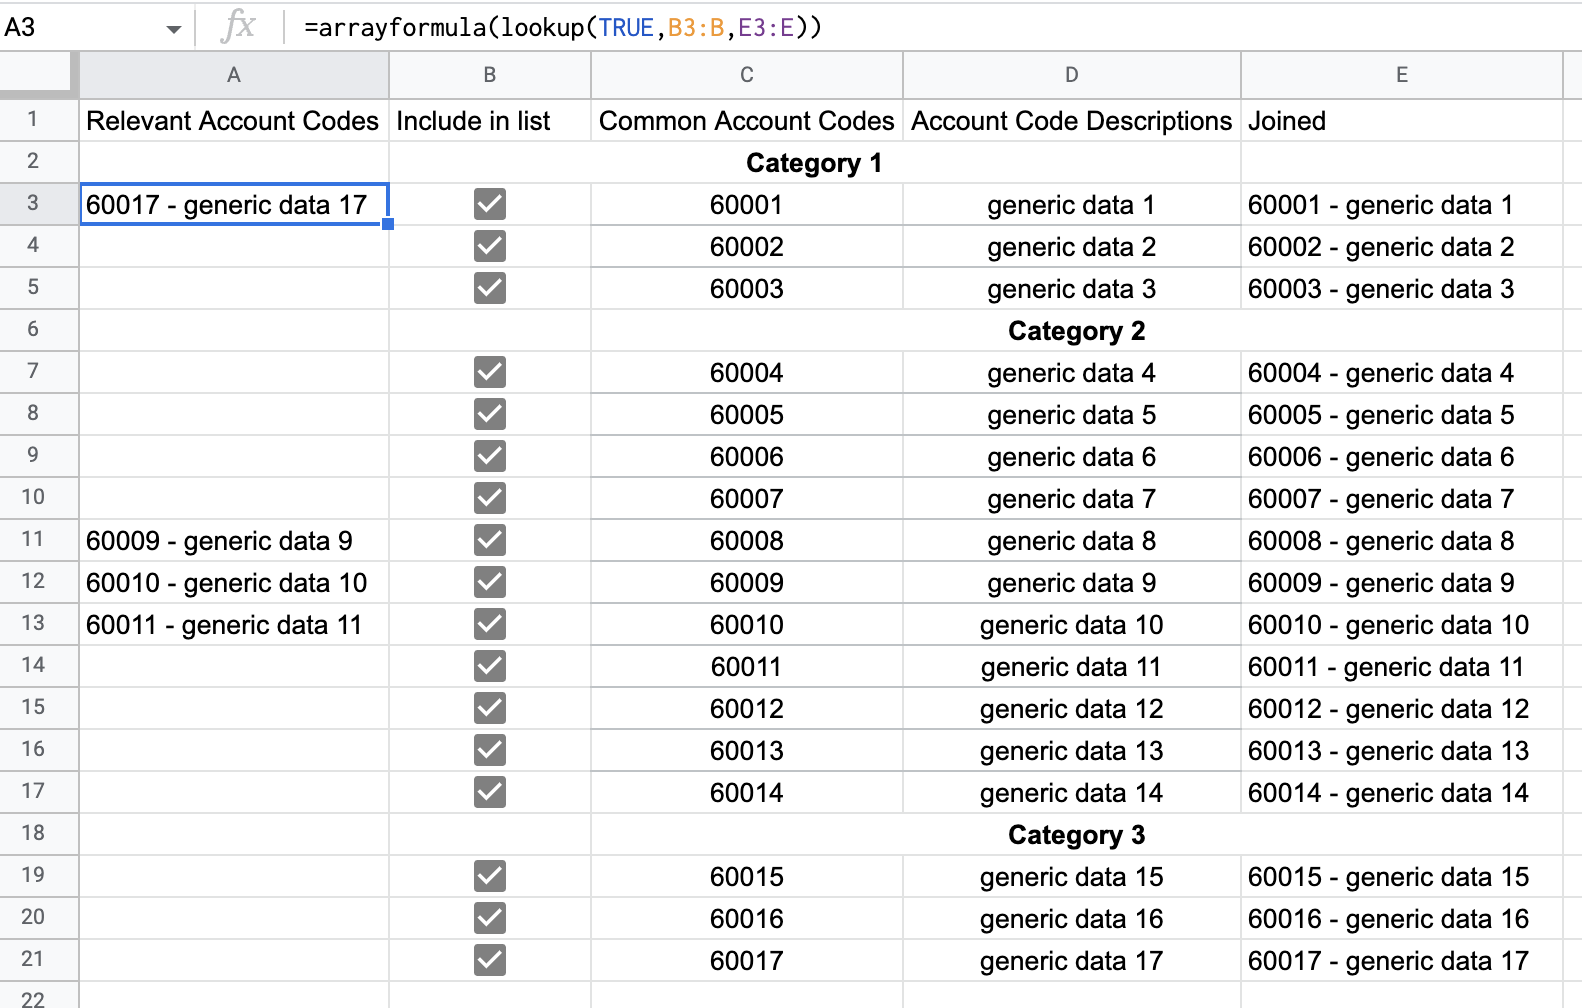The height and width of the screenshot is (1008, 1582).
Task: Toggle the checkbox in the 60010 row
Action: pyautogui.click(x=490, y=624)
